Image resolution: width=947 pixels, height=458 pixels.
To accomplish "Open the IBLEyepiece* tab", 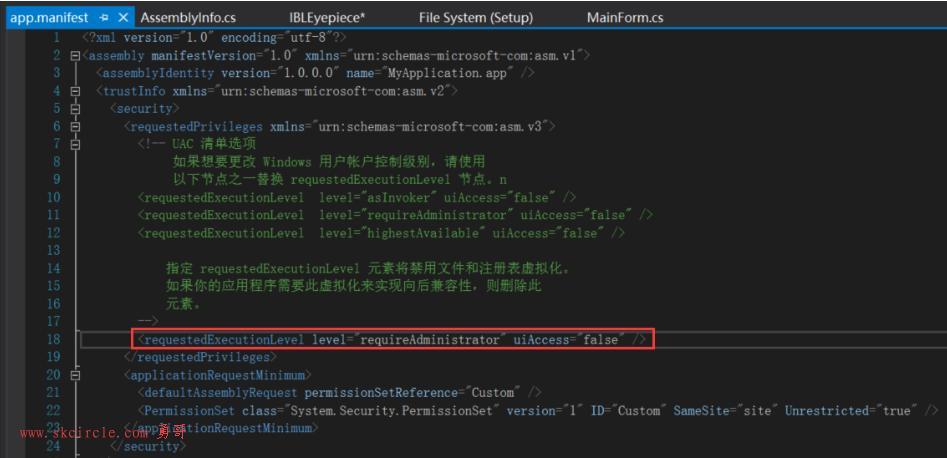I will click(327, 18).
